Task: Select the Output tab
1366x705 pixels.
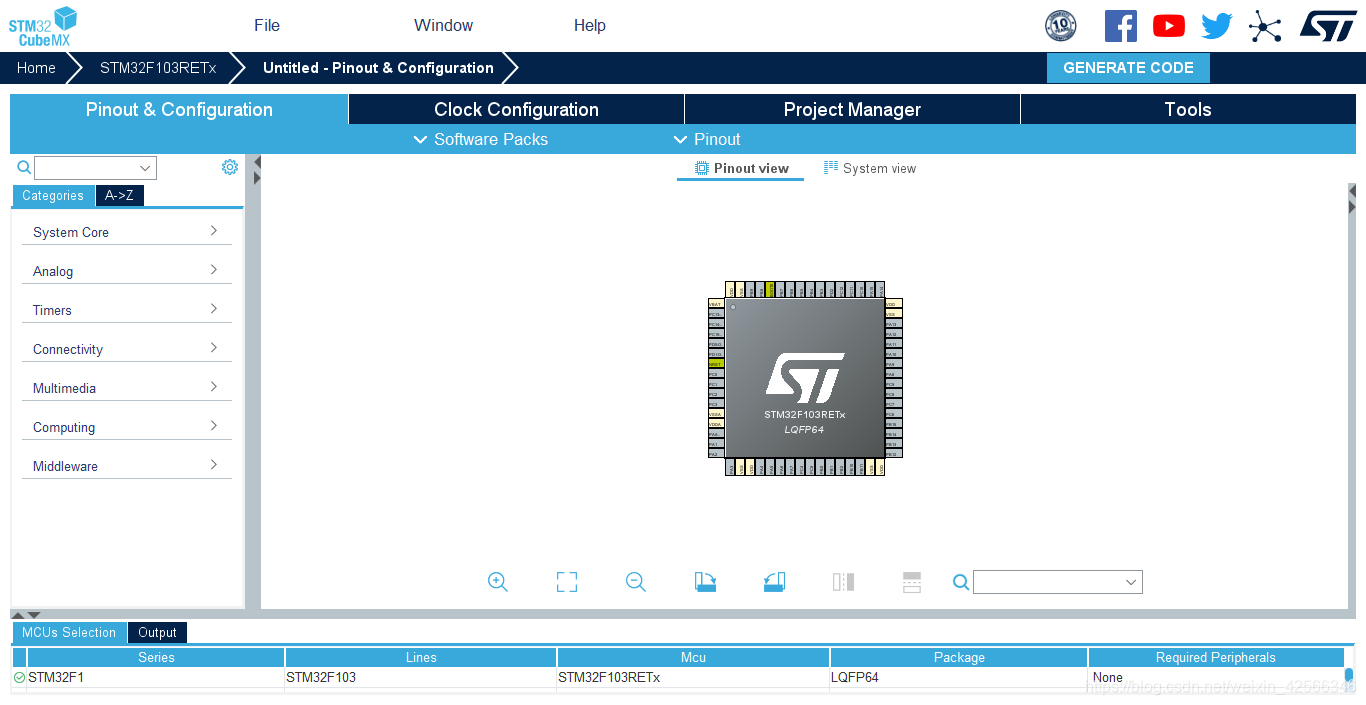Action: tap(157, 632)
